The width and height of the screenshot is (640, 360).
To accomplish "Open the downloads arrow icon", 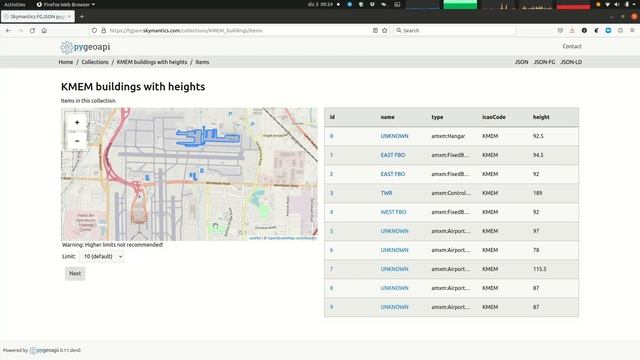I will (572, 31).
